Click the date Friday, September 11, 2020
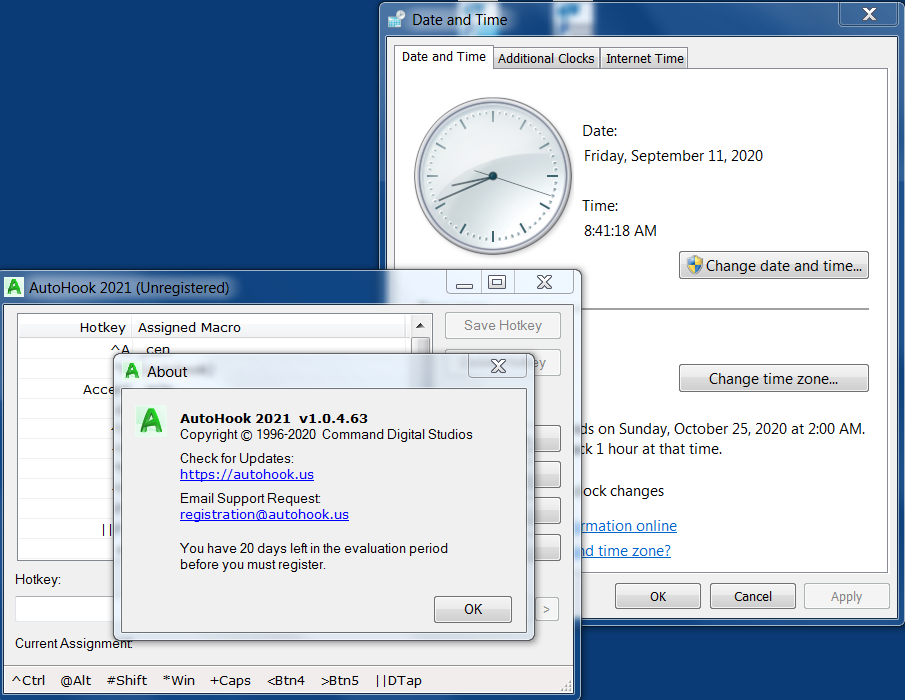 (673, 156)
